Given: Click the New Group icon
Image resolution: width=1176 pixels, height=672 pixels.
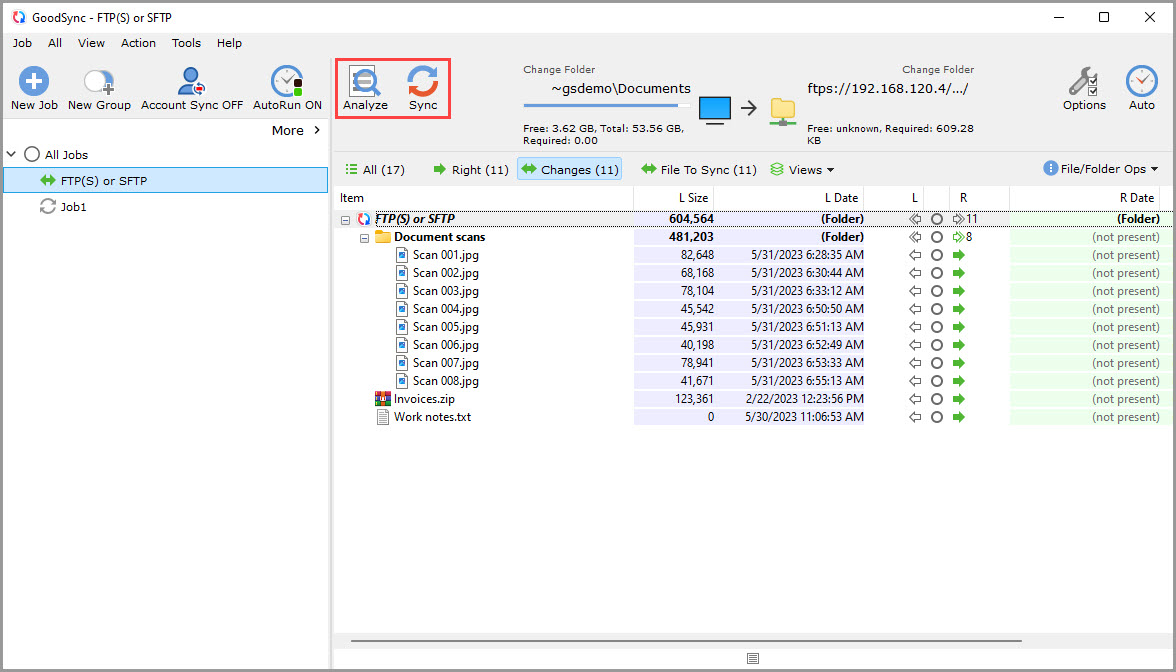Looking at the screenshot, I should [99, 87].
